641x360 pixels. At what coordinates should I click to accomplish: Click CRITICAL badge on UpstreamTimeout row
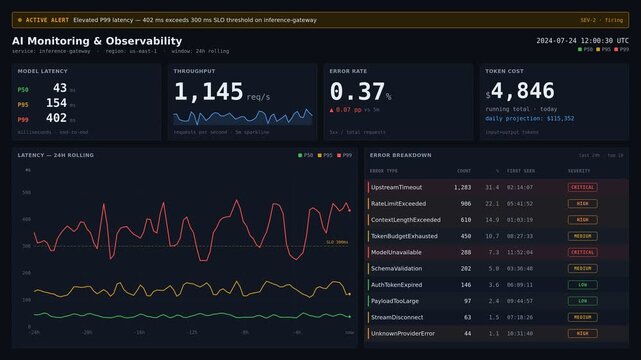583,187
